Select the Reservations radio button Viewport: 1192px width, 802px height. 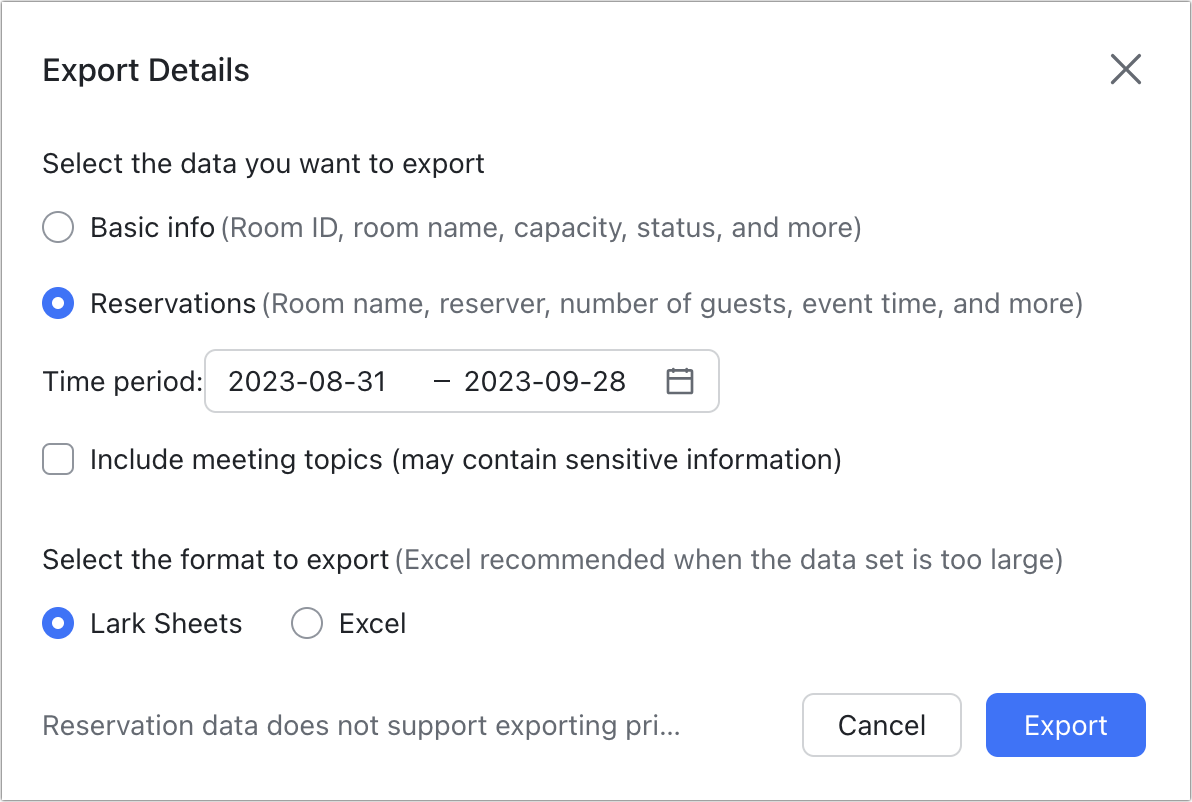(58, 303)
